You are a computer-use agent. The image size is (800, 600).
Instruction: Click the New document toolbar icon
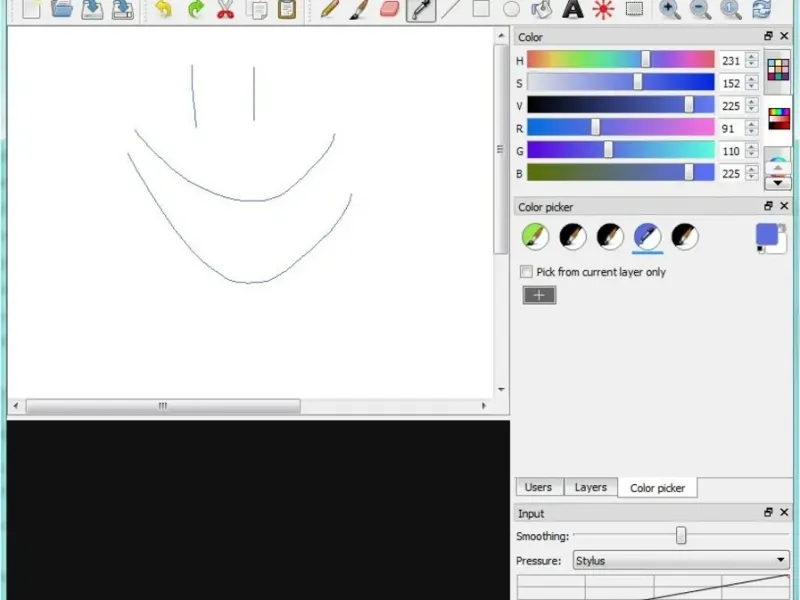pyautogui.click(x=31, y=9)
